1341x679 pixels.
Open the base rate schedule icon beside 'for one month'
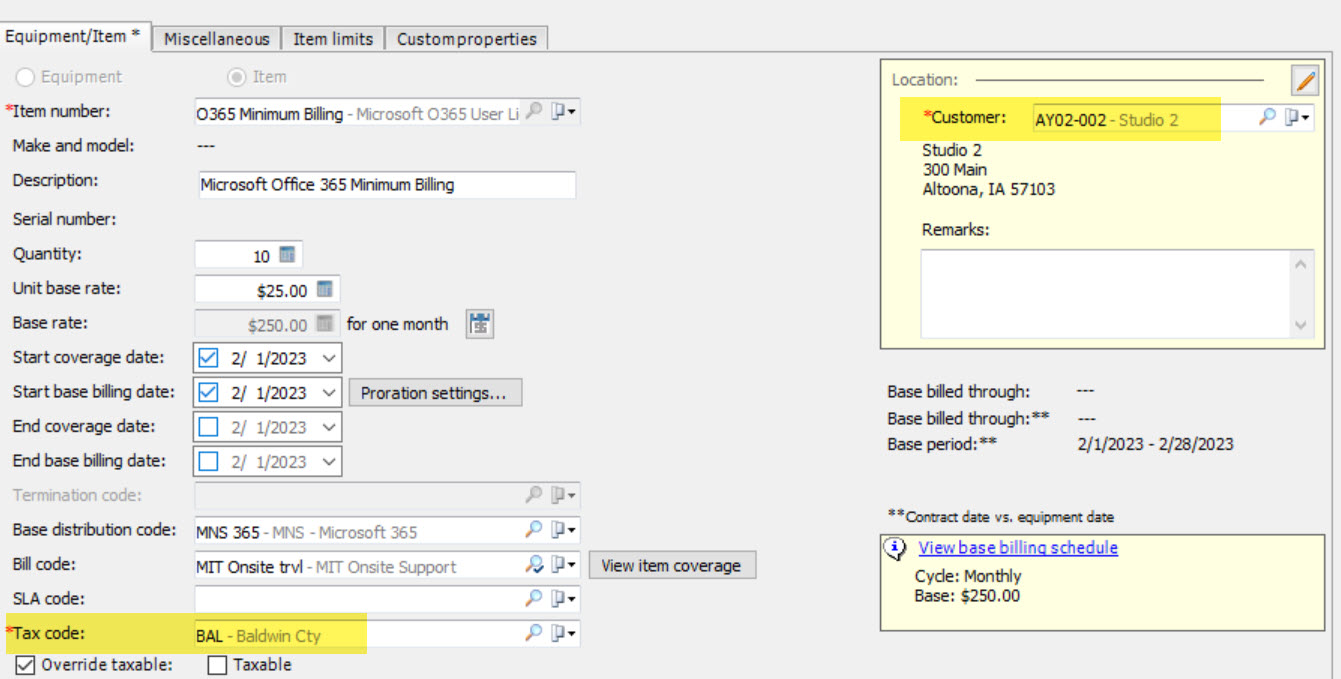(x=480, y=323)
